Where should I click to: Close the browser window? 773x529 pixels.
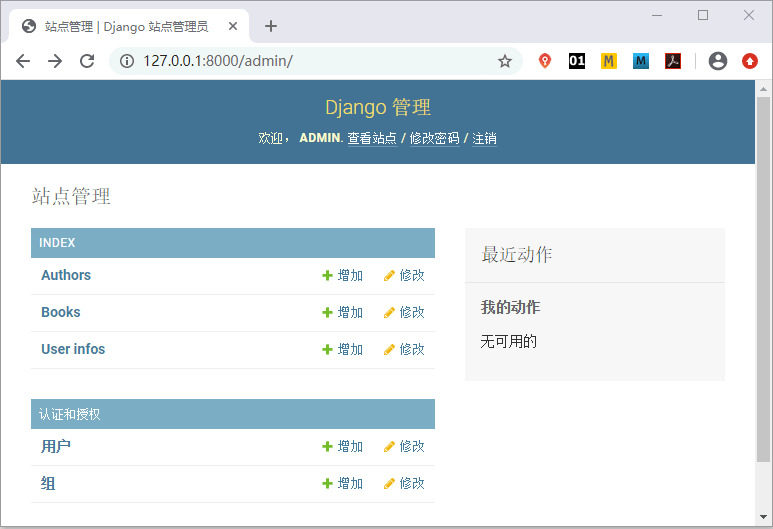(749, 15)
